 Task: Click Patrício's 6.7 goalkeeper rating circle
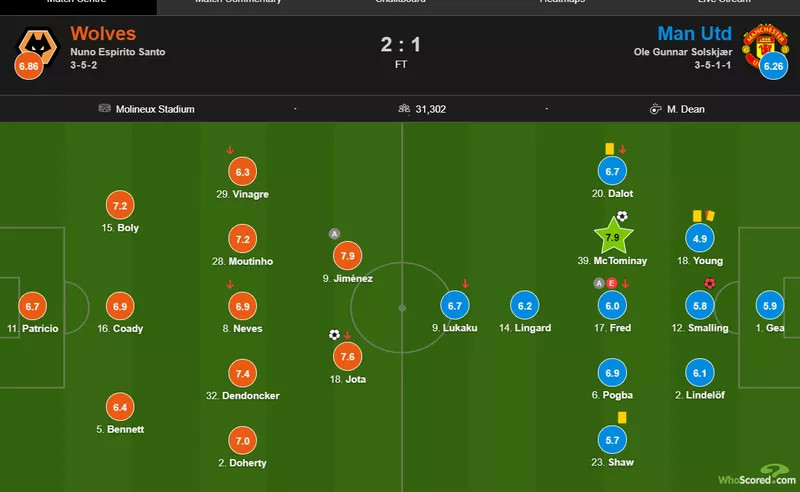[x=32, y=306]
